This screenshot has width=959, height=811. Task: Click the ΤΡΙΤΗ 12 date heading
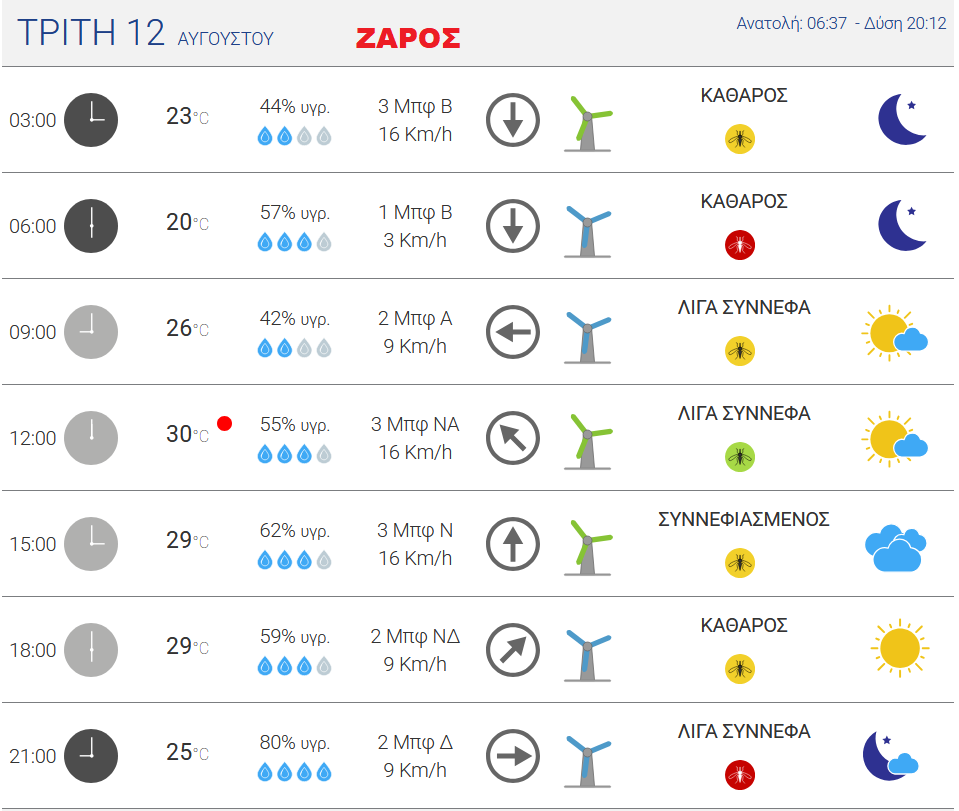91,32
